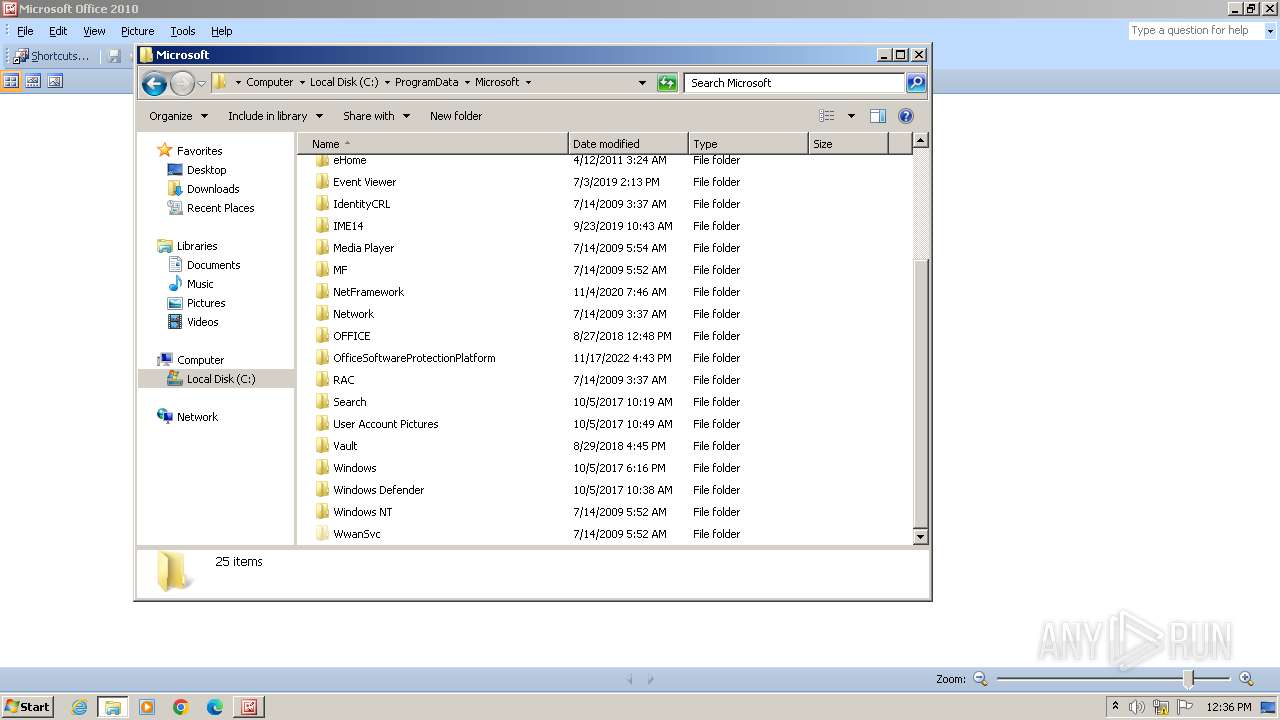Screen dimensions: 1280x720
Task: Open the View menu
Action: pyautogui.click(x=94, y=31)
